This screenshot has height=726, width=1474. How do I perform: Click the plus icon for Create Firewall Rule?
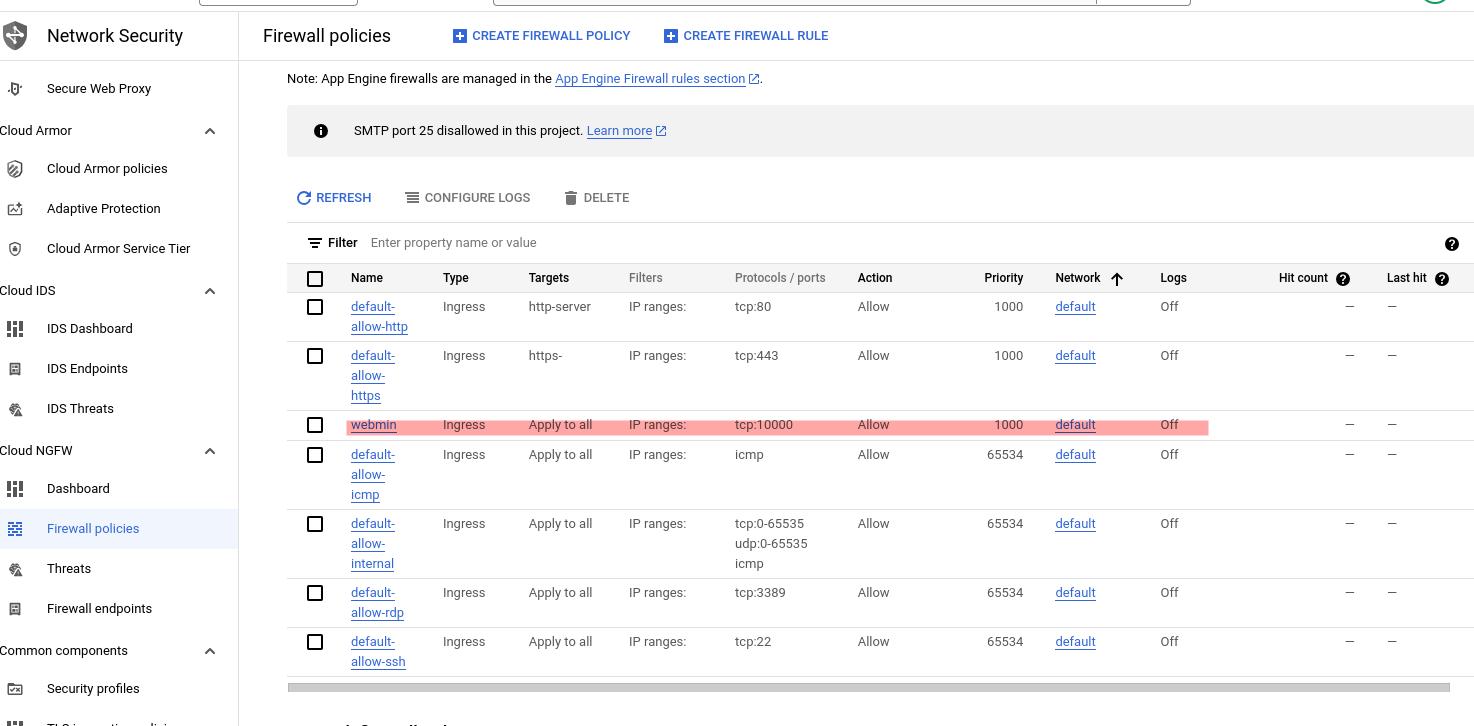coord(671,36)
